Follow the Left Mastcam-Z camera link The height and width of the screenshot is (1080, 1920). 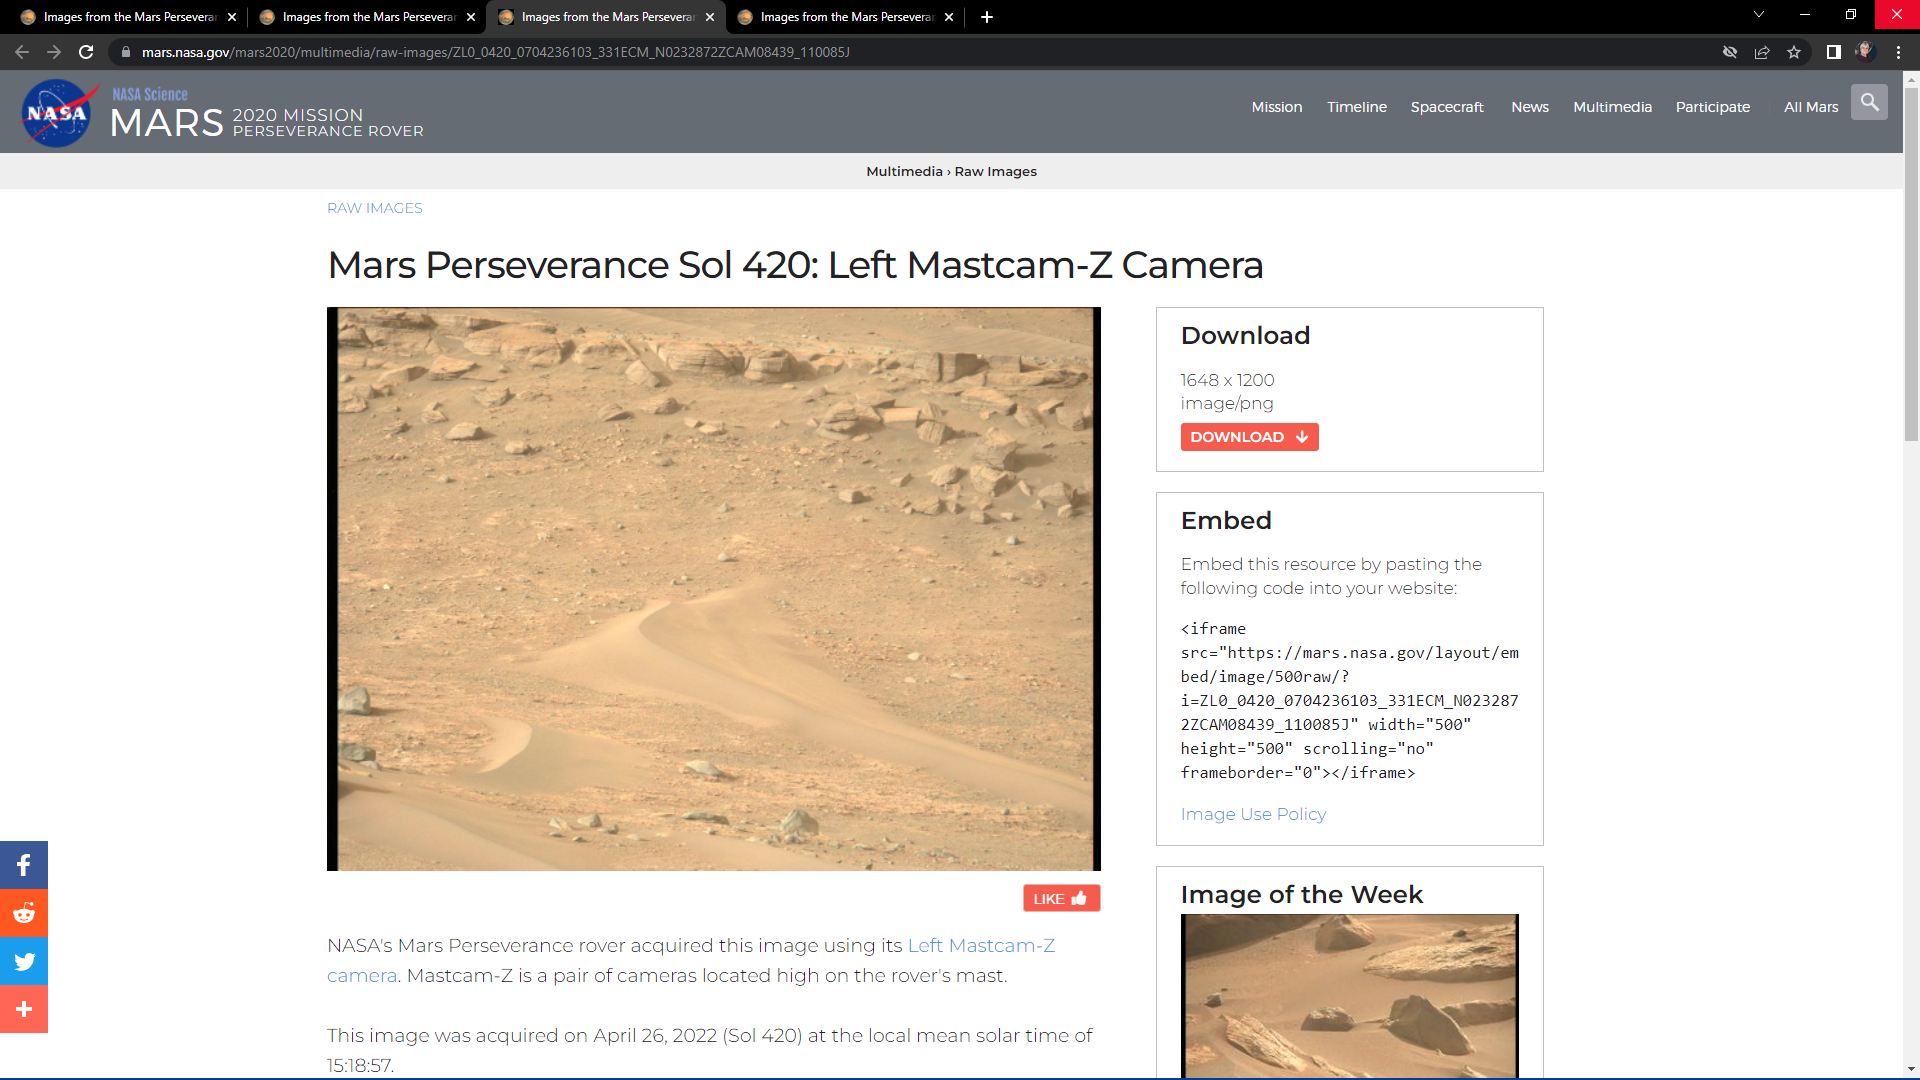tap(980, 945)
